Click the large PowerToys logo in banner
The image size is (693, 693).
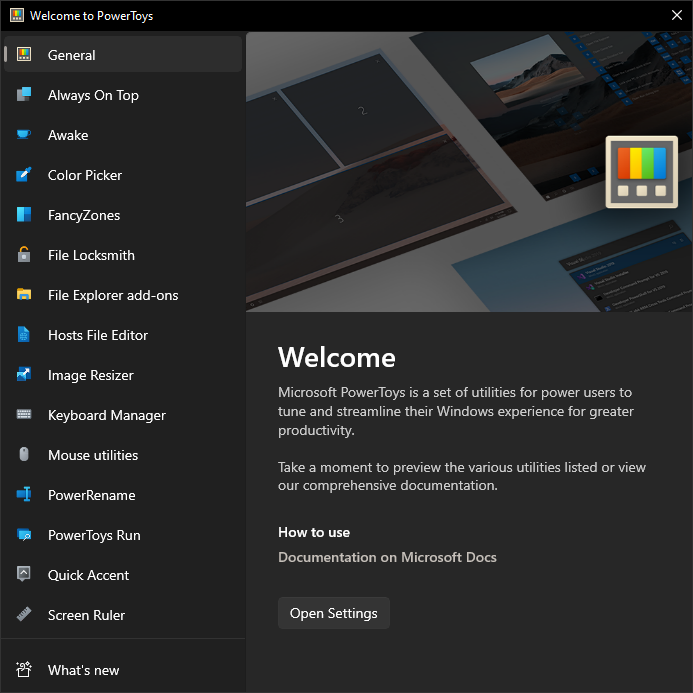click(x=641, y=172)
